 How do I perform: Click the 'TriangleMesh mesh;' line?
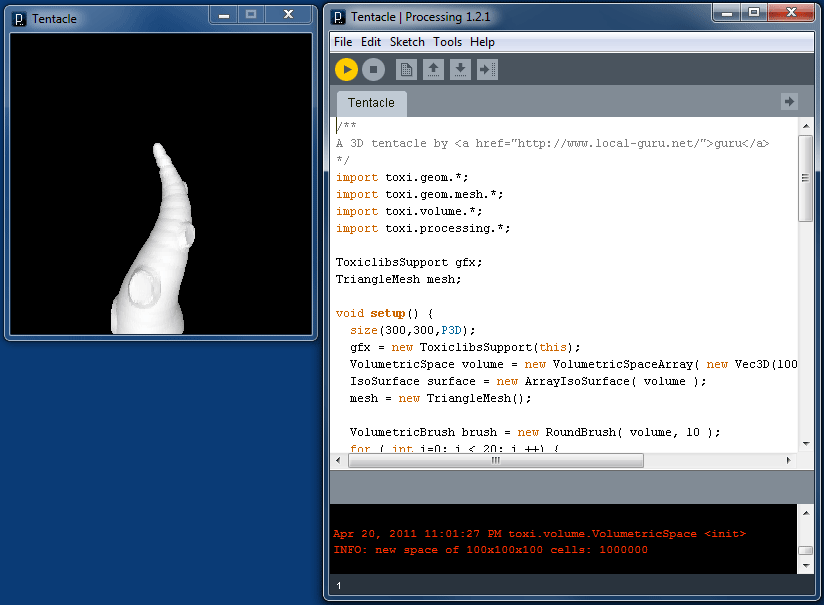(x=398, y=279)
